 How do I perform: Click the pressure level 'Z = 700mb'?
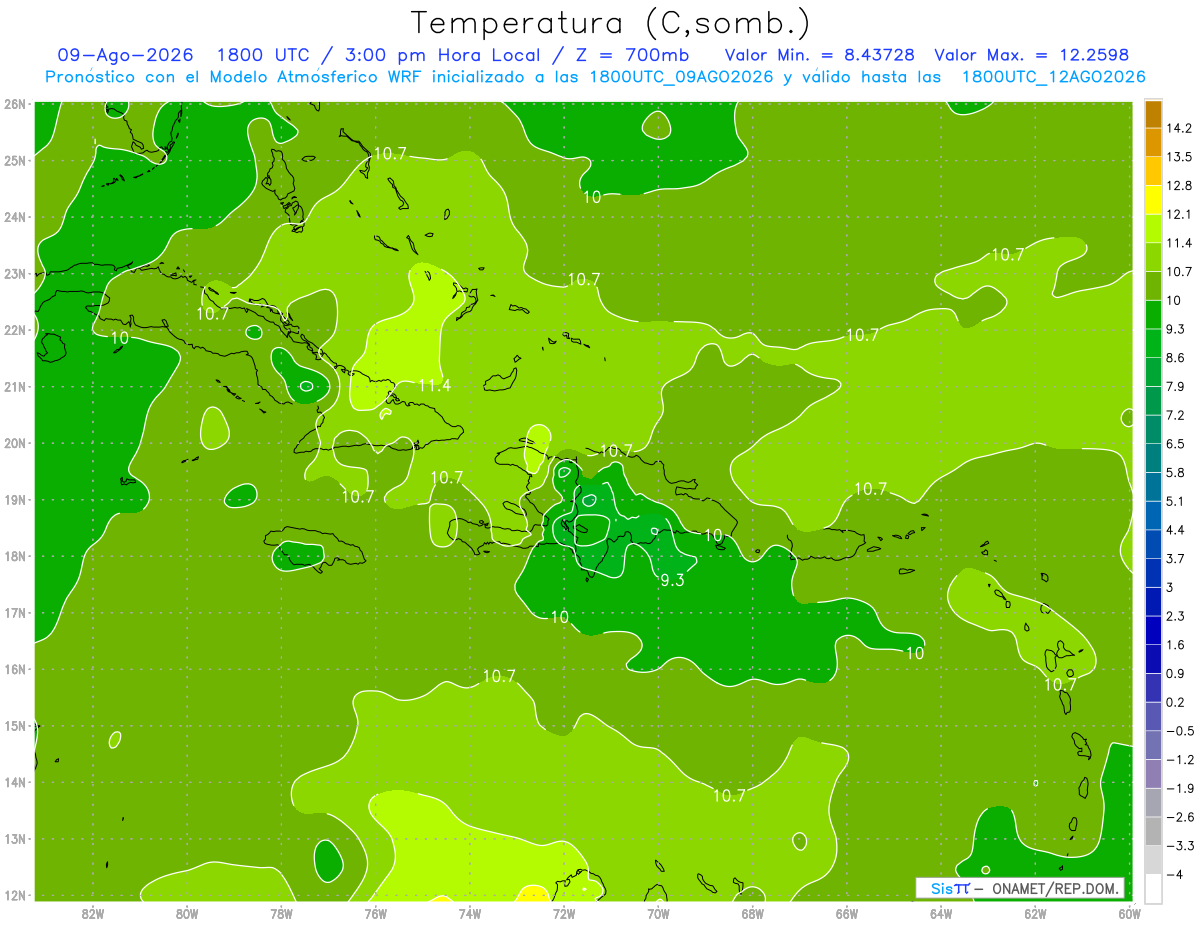coord(634,55)
